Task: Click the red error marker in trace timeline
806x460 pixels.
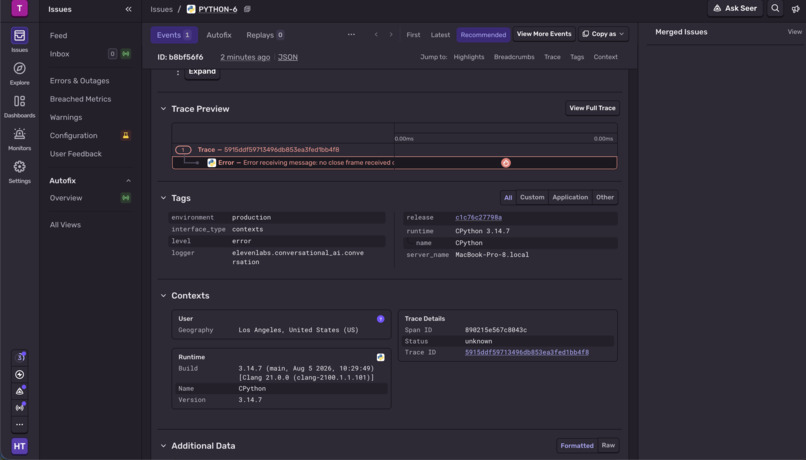Action: coord(506,162)
